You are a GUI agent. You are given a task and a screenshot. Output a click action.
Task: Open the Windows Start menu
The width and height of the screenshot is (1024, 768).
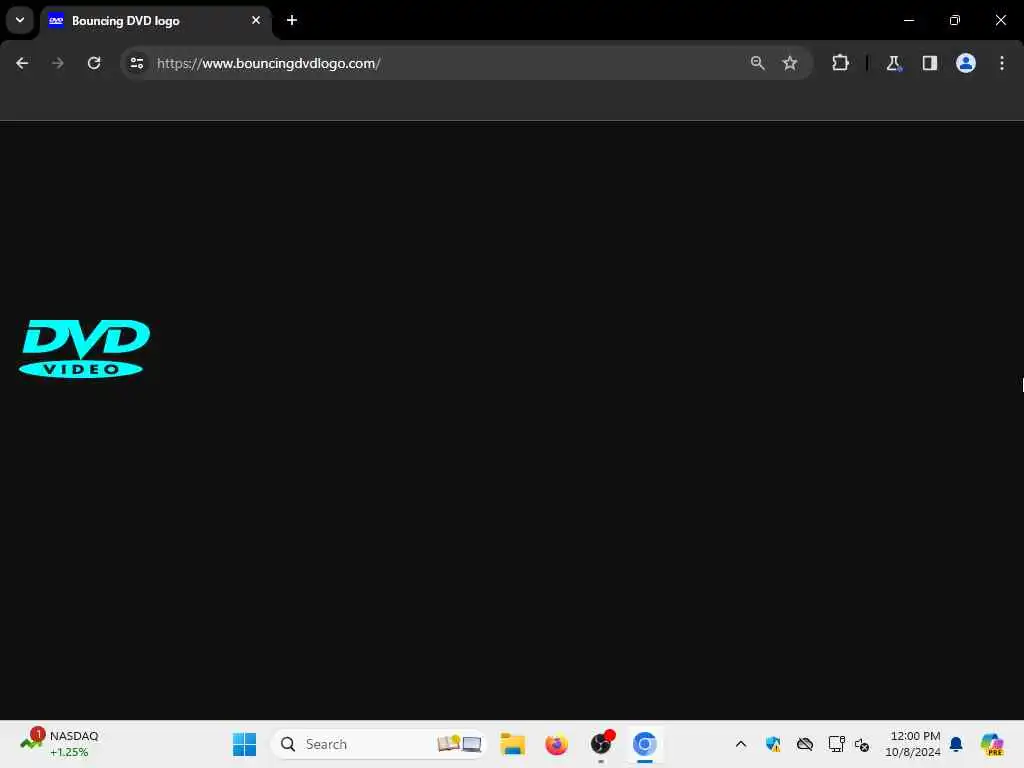point(244,744)
